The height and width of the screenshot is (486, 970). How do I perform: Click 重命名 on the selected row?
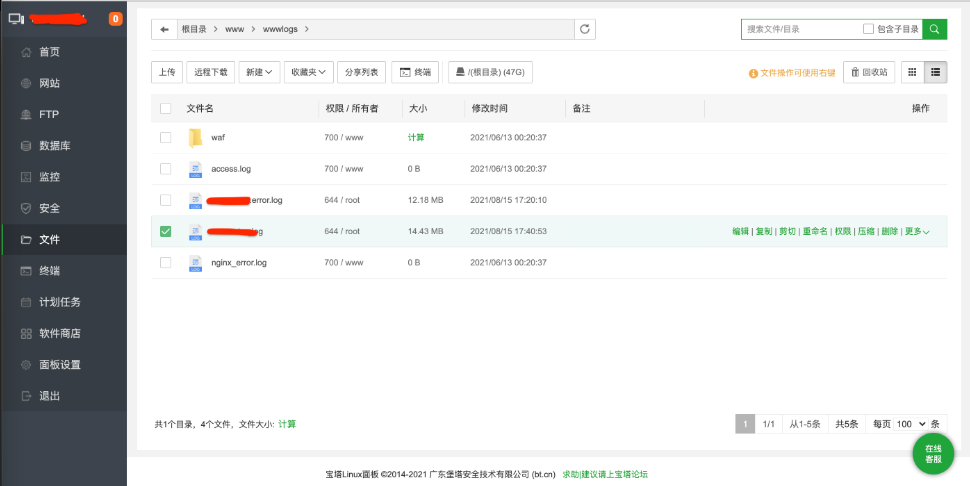(815, 231)
